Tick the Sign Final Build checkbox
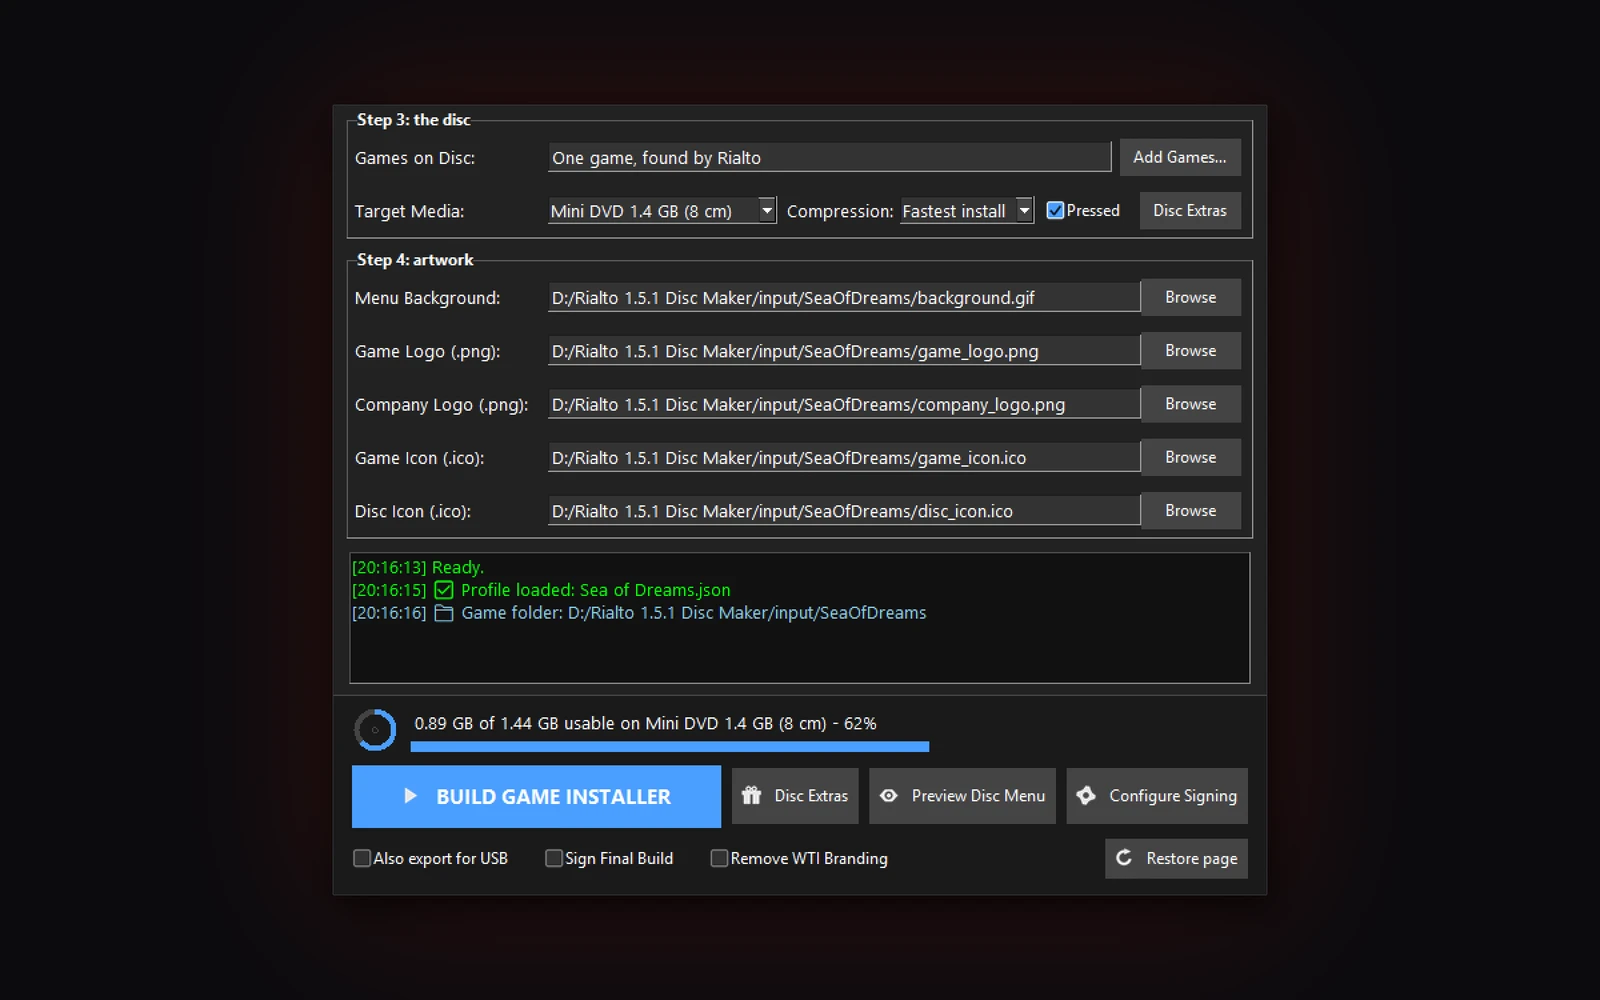 [x=553, y=858]
